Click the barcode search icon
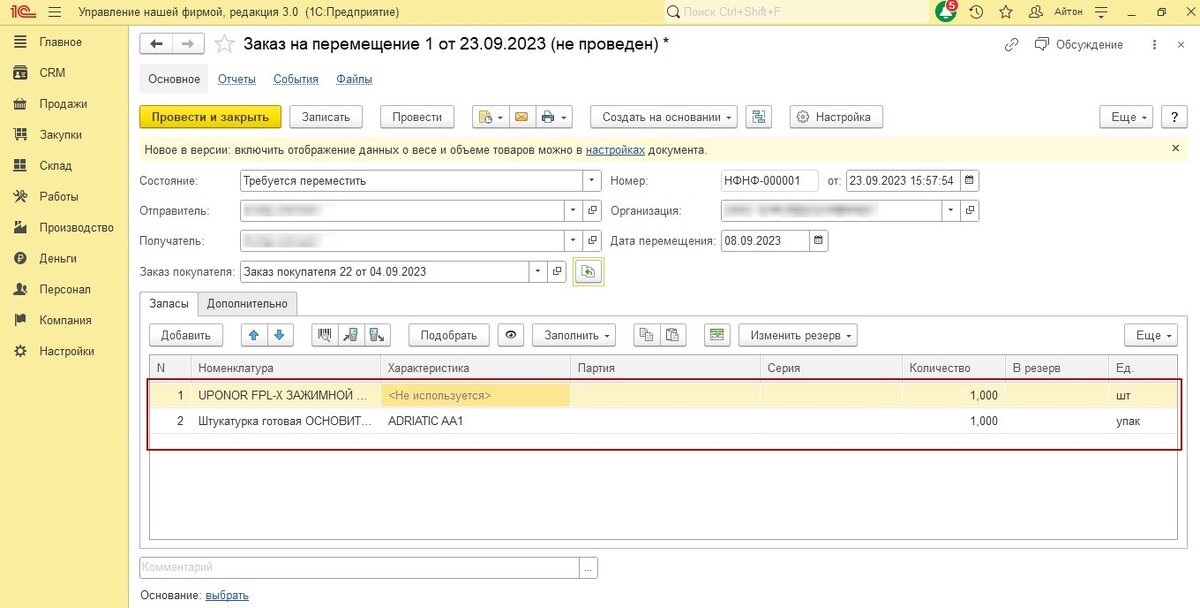Viewport: 1200px width, 608px height. pos(324,335)
